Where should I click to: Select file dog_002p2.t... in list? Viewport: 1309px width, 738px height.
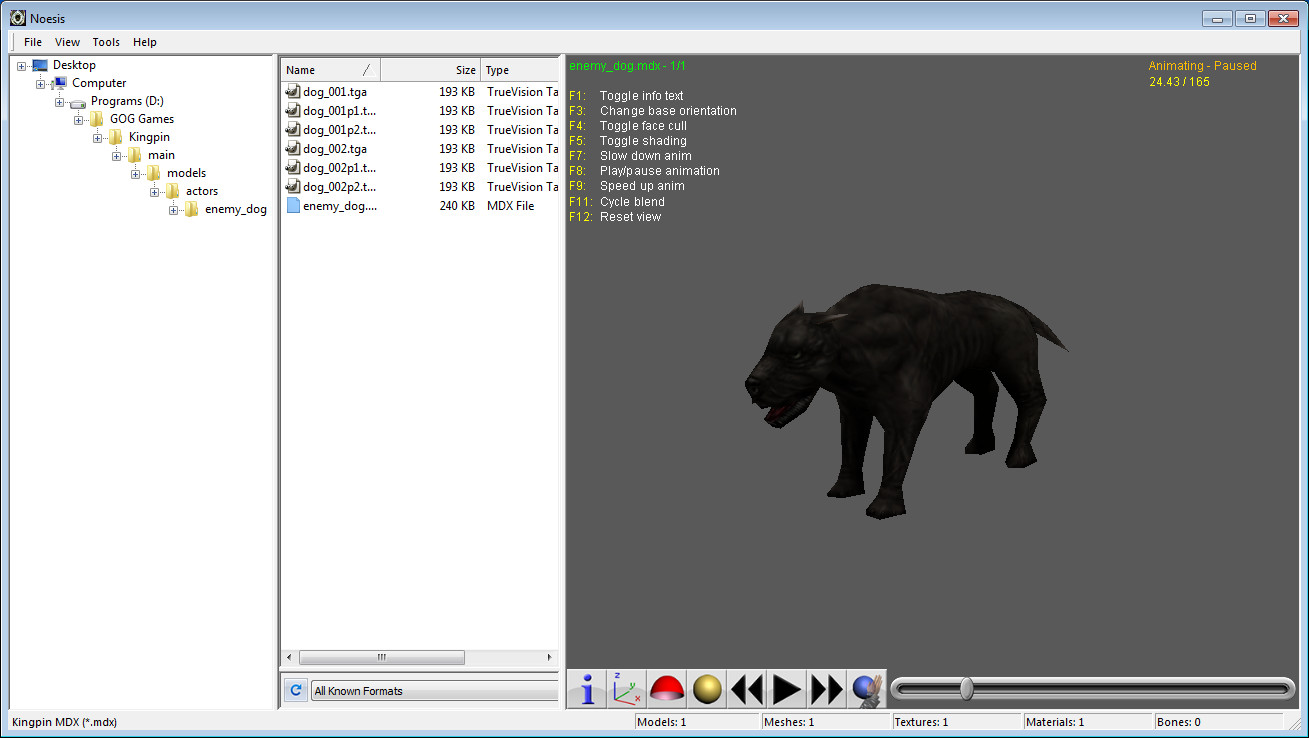pos(339,187)
